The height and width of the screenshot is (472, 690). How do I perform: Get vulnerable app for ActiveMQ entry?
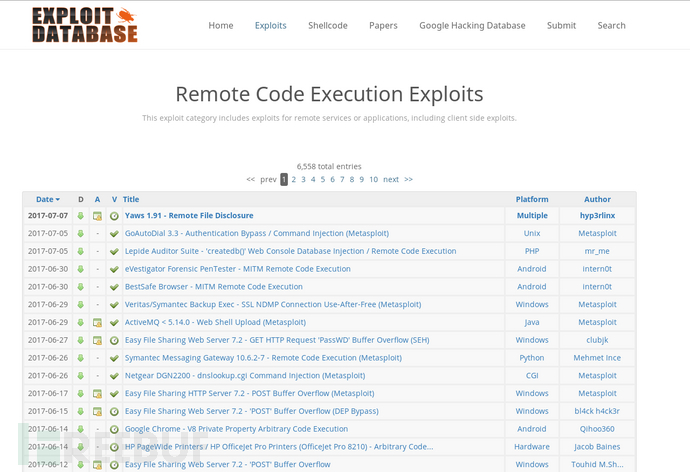[97, 323]
